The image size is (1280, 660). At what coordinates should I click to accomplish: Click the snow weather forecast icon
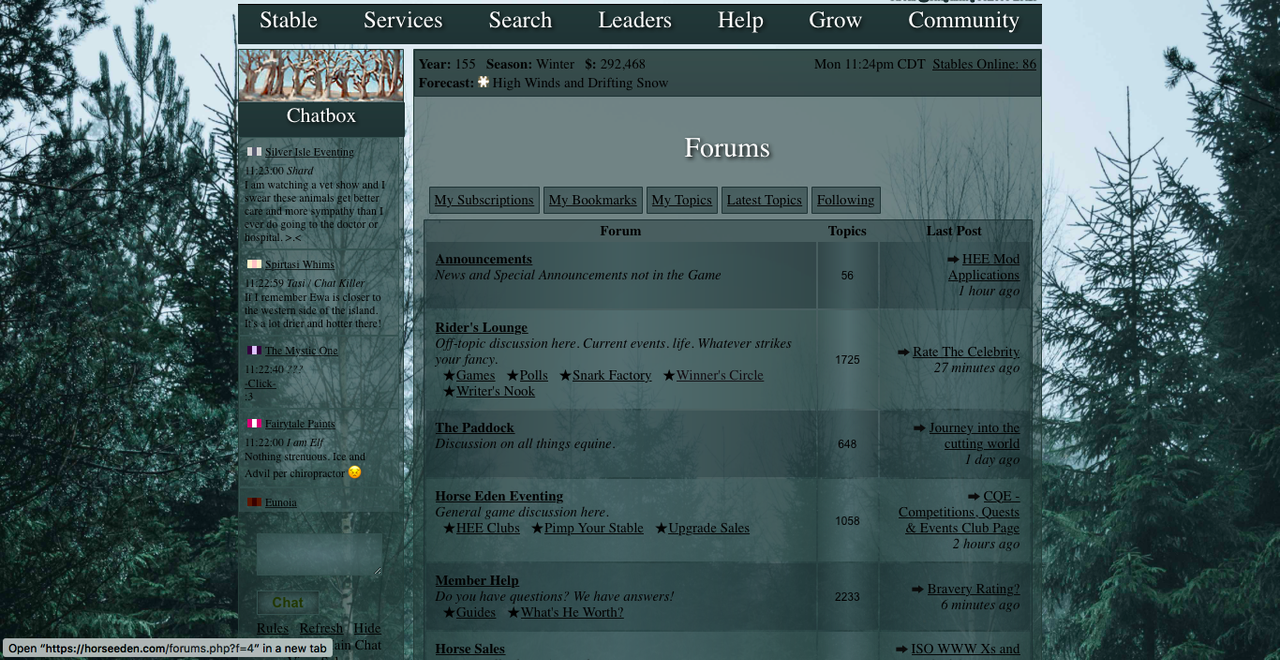[x=483, y=82]
